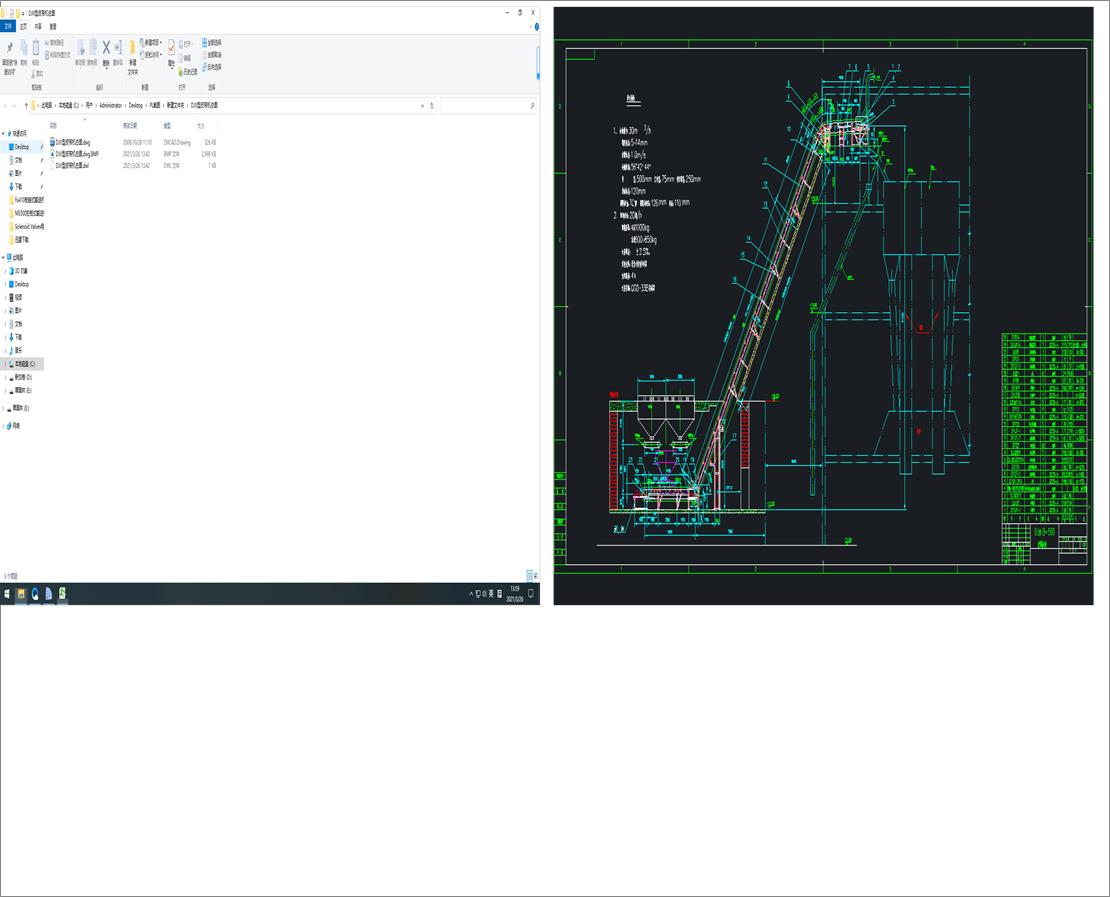The height and width of the screenshot is (897, 1110).
Task: Click the Move To ribbon icon
Action: coord(80,49)
